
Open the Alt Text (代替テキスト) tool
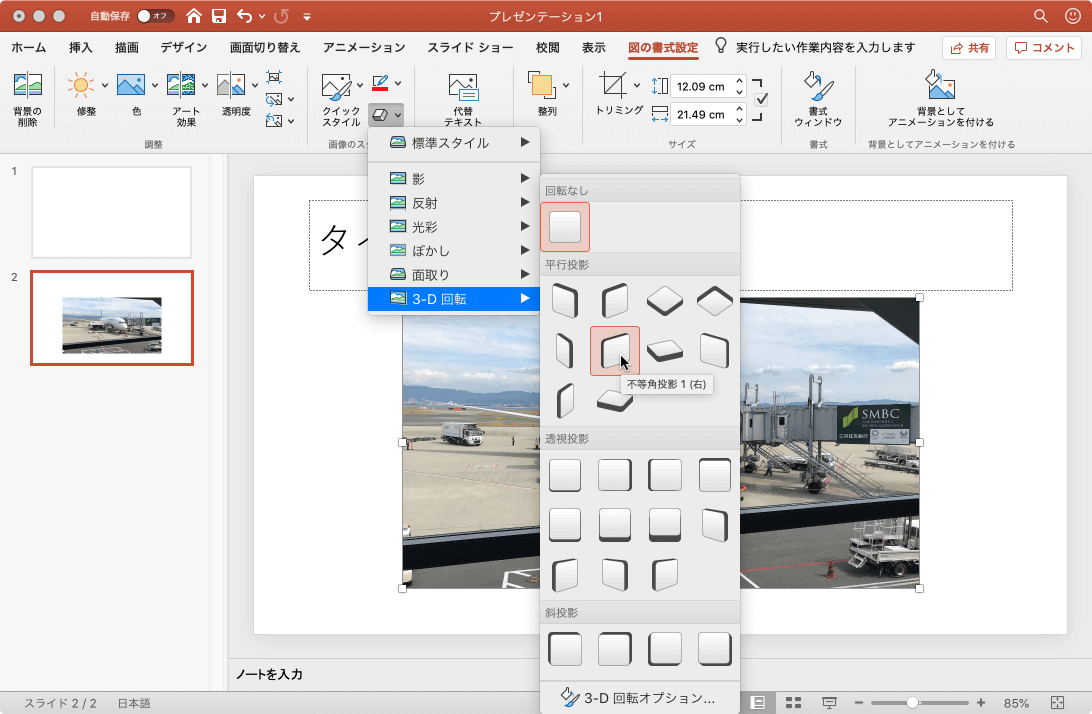462,88
